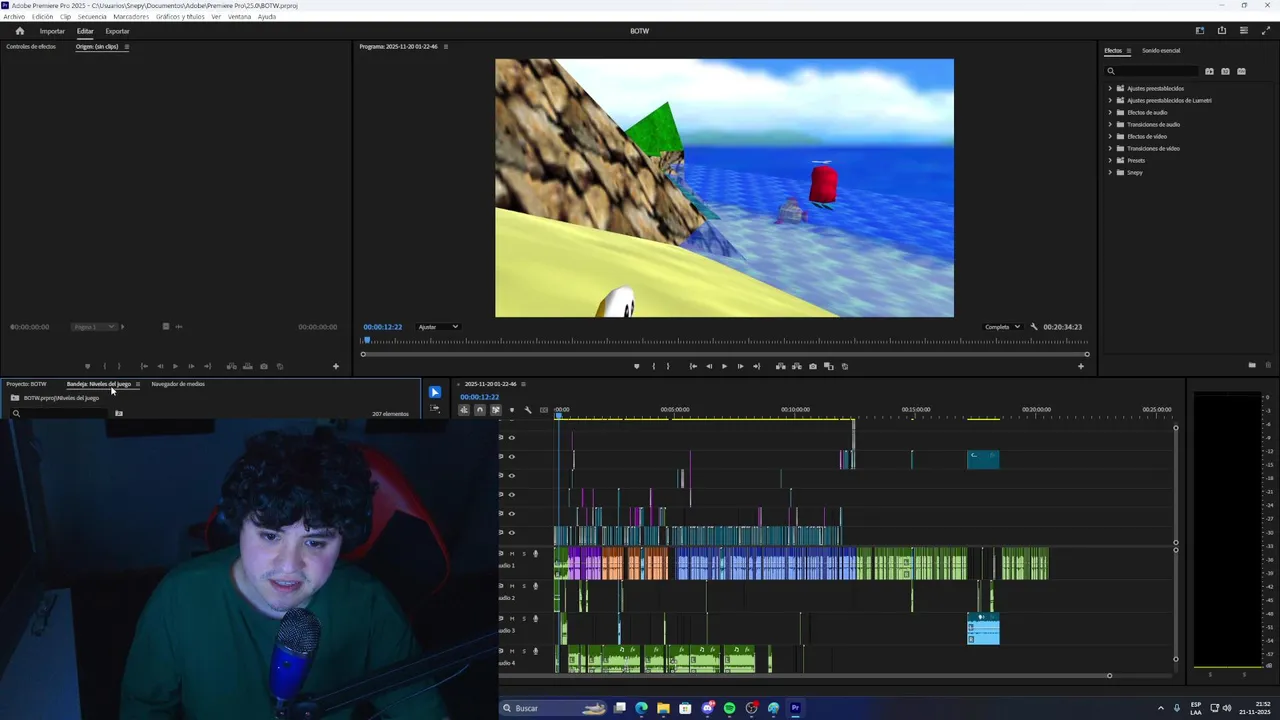Image resolution: width=1280 pixels, height=720 pixels.
Task: Filter by 32-bit color effects
Action: pyautogui.click(x=1225, y=71)
